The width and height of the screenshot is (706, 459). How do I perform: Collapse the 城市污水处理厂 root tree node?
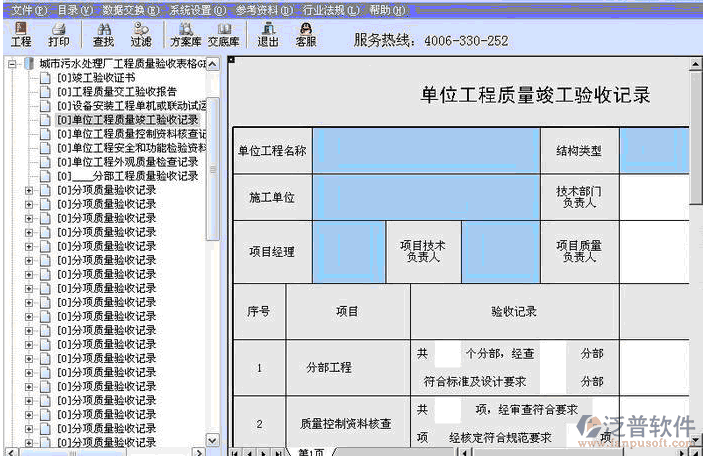13,64
